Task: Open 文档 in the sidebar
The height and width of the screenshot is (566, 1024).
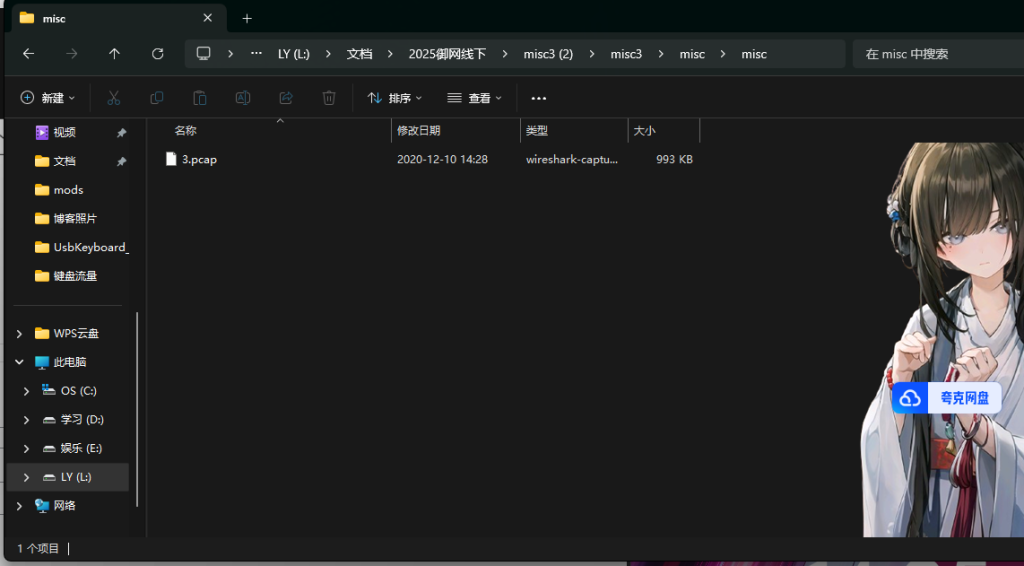Action: tap(65, 161)
